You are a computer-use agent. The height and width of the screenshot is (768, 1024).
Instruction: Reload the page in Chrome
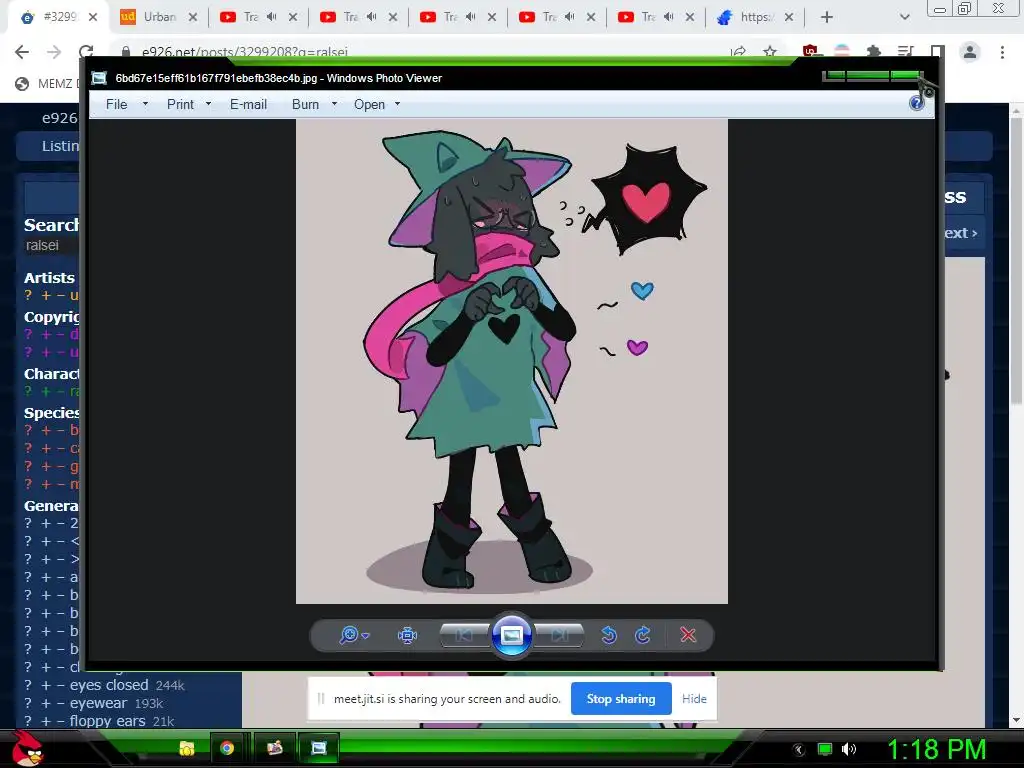[86, 51]
